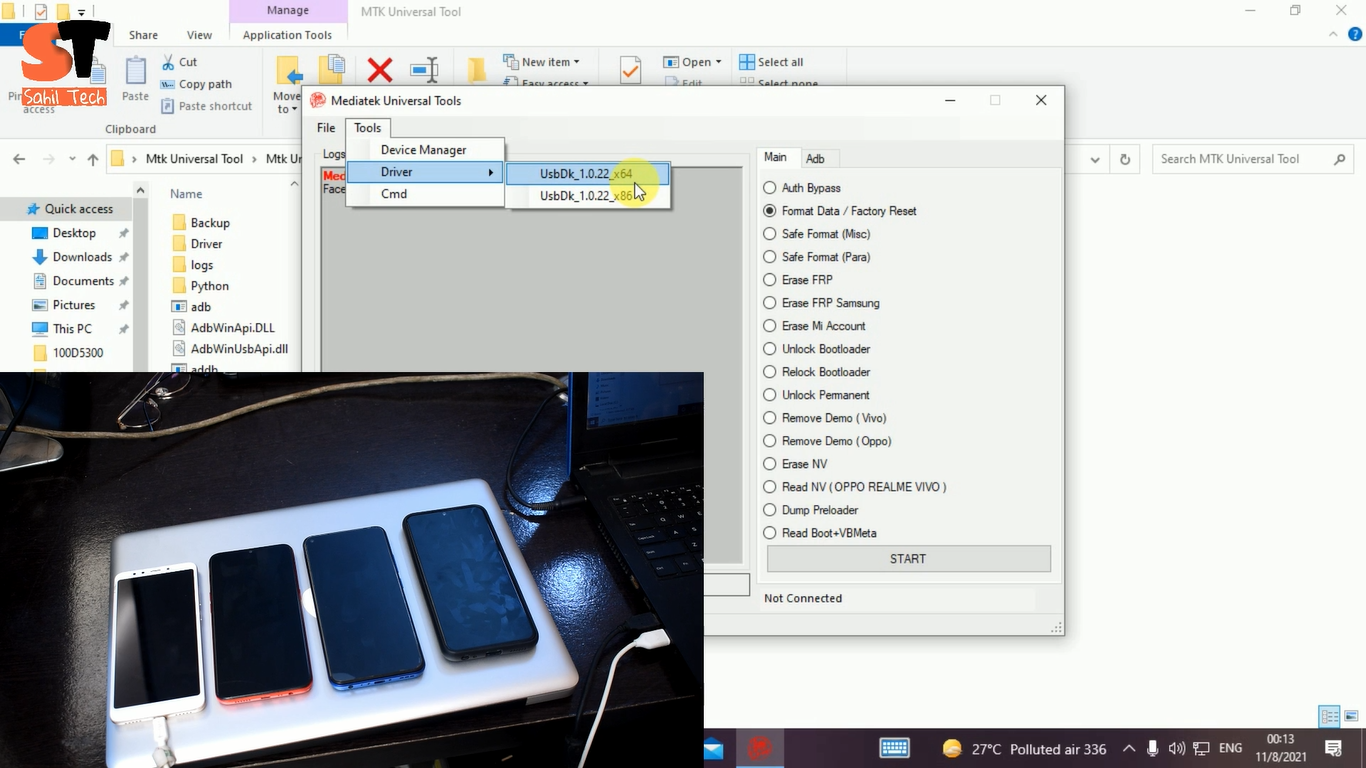Click Select all in Explorer ribbon
This screenshot has width=1366, height=768.
pos(771,62)
